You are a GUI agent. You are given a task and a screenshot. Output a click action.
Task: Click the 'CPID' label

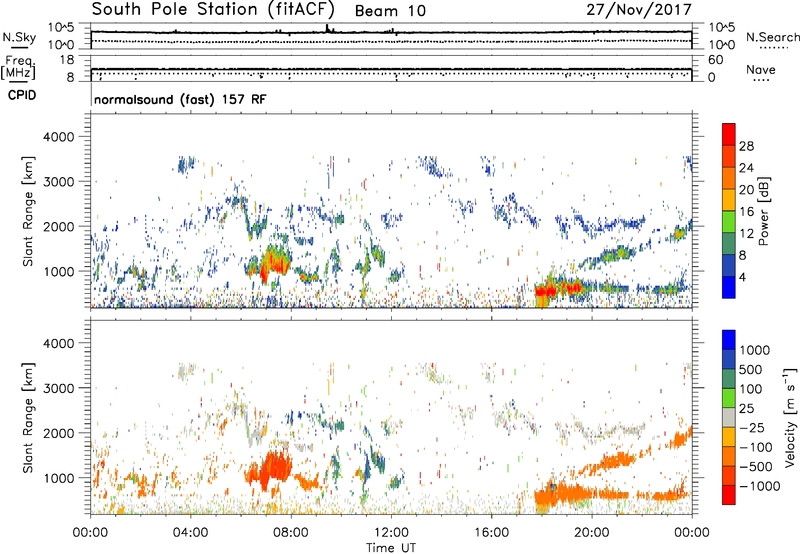tap(21, 95)
